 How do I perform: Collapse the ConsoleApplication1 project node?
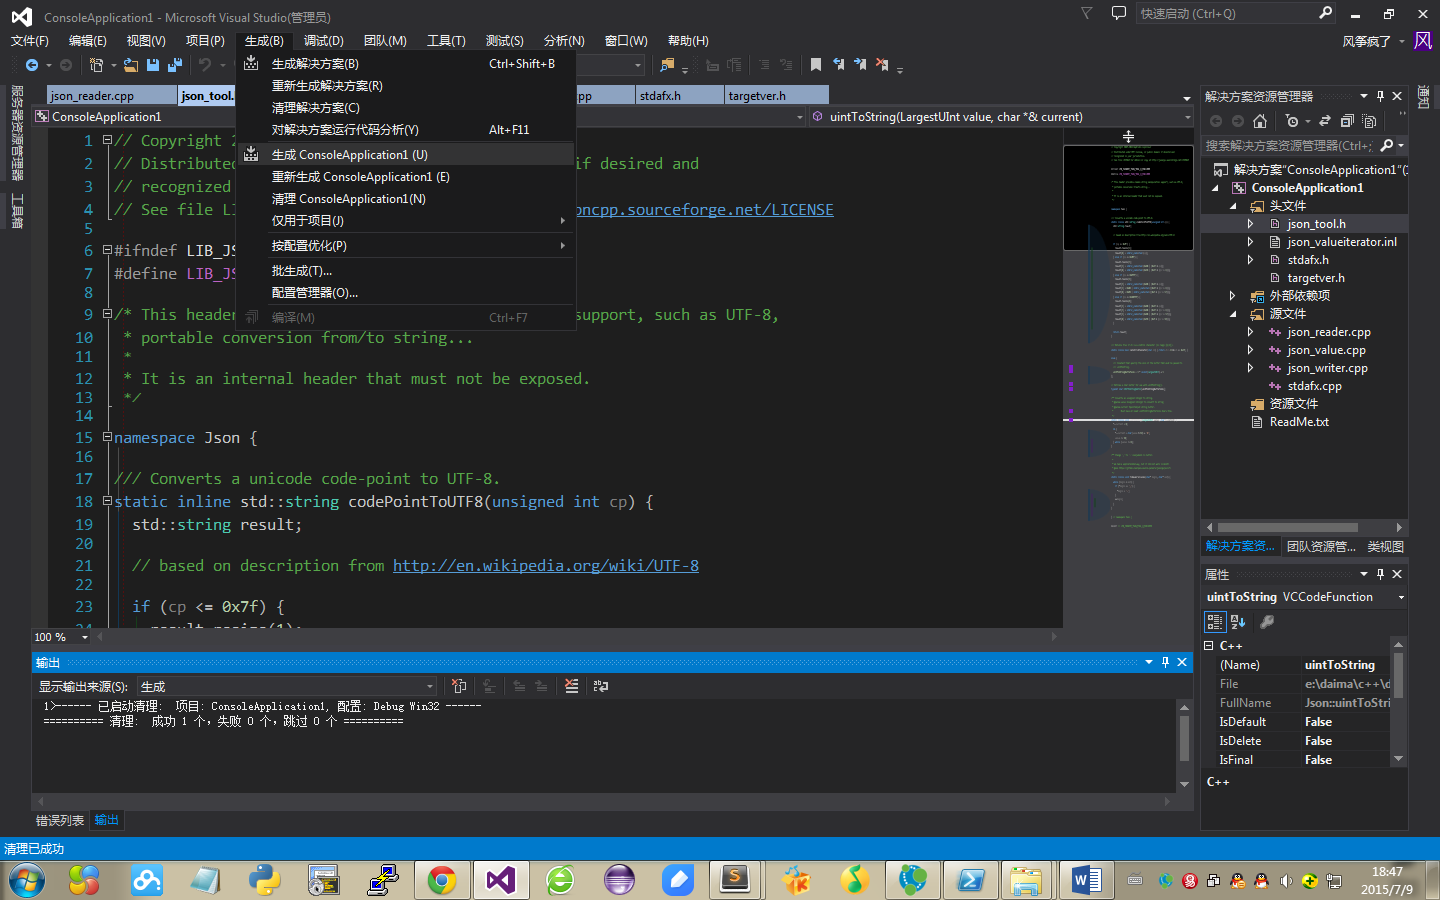click(1216, 188)
